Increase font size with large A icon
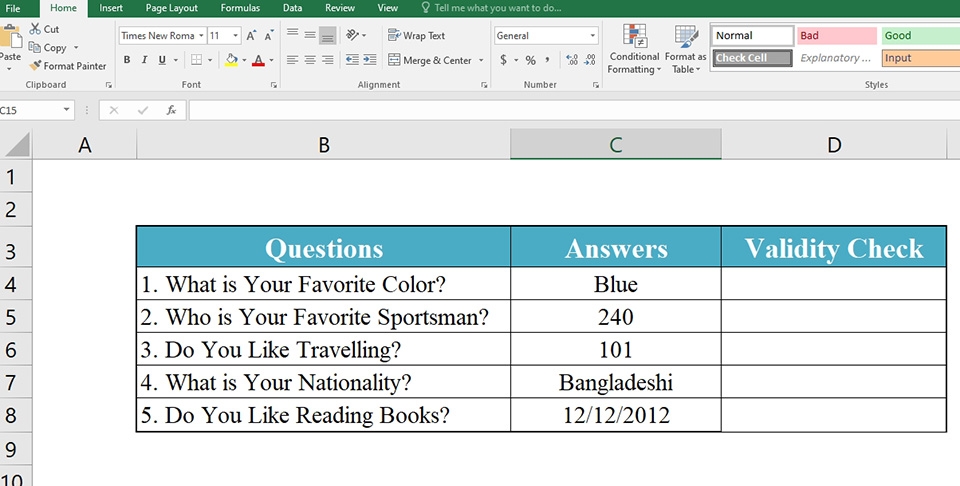The image size is (960, 486). [251, 36]
